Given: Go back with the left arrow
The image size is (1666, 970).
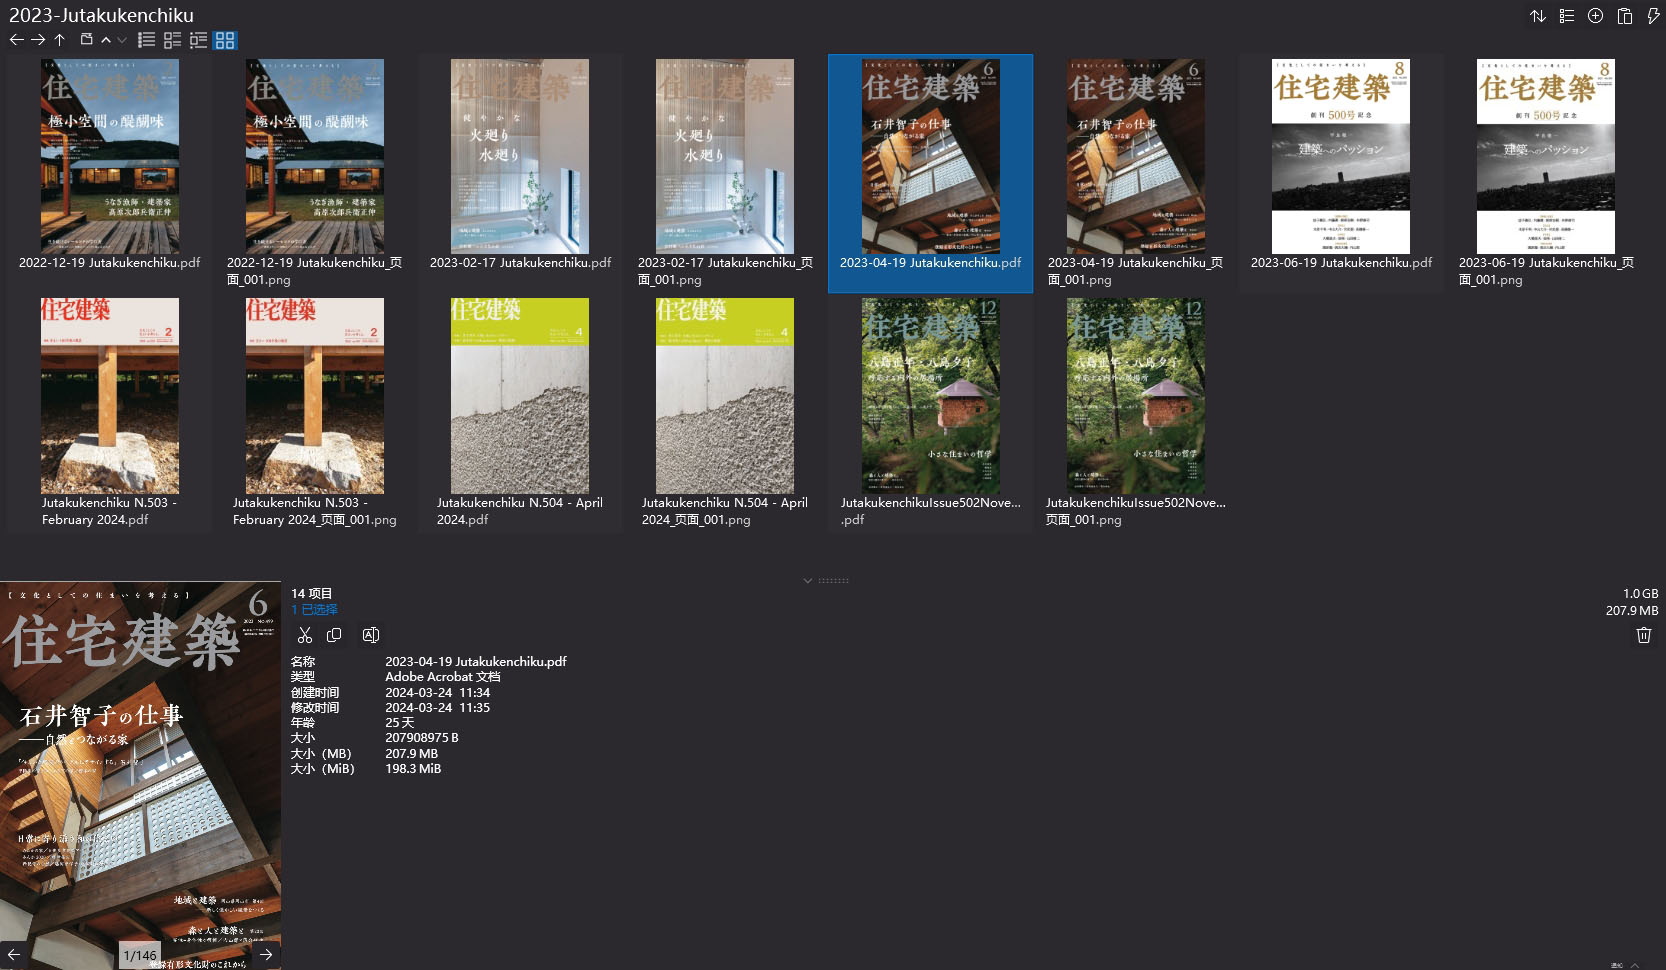Looking at the screenshot, I should [x=16, y=40].
